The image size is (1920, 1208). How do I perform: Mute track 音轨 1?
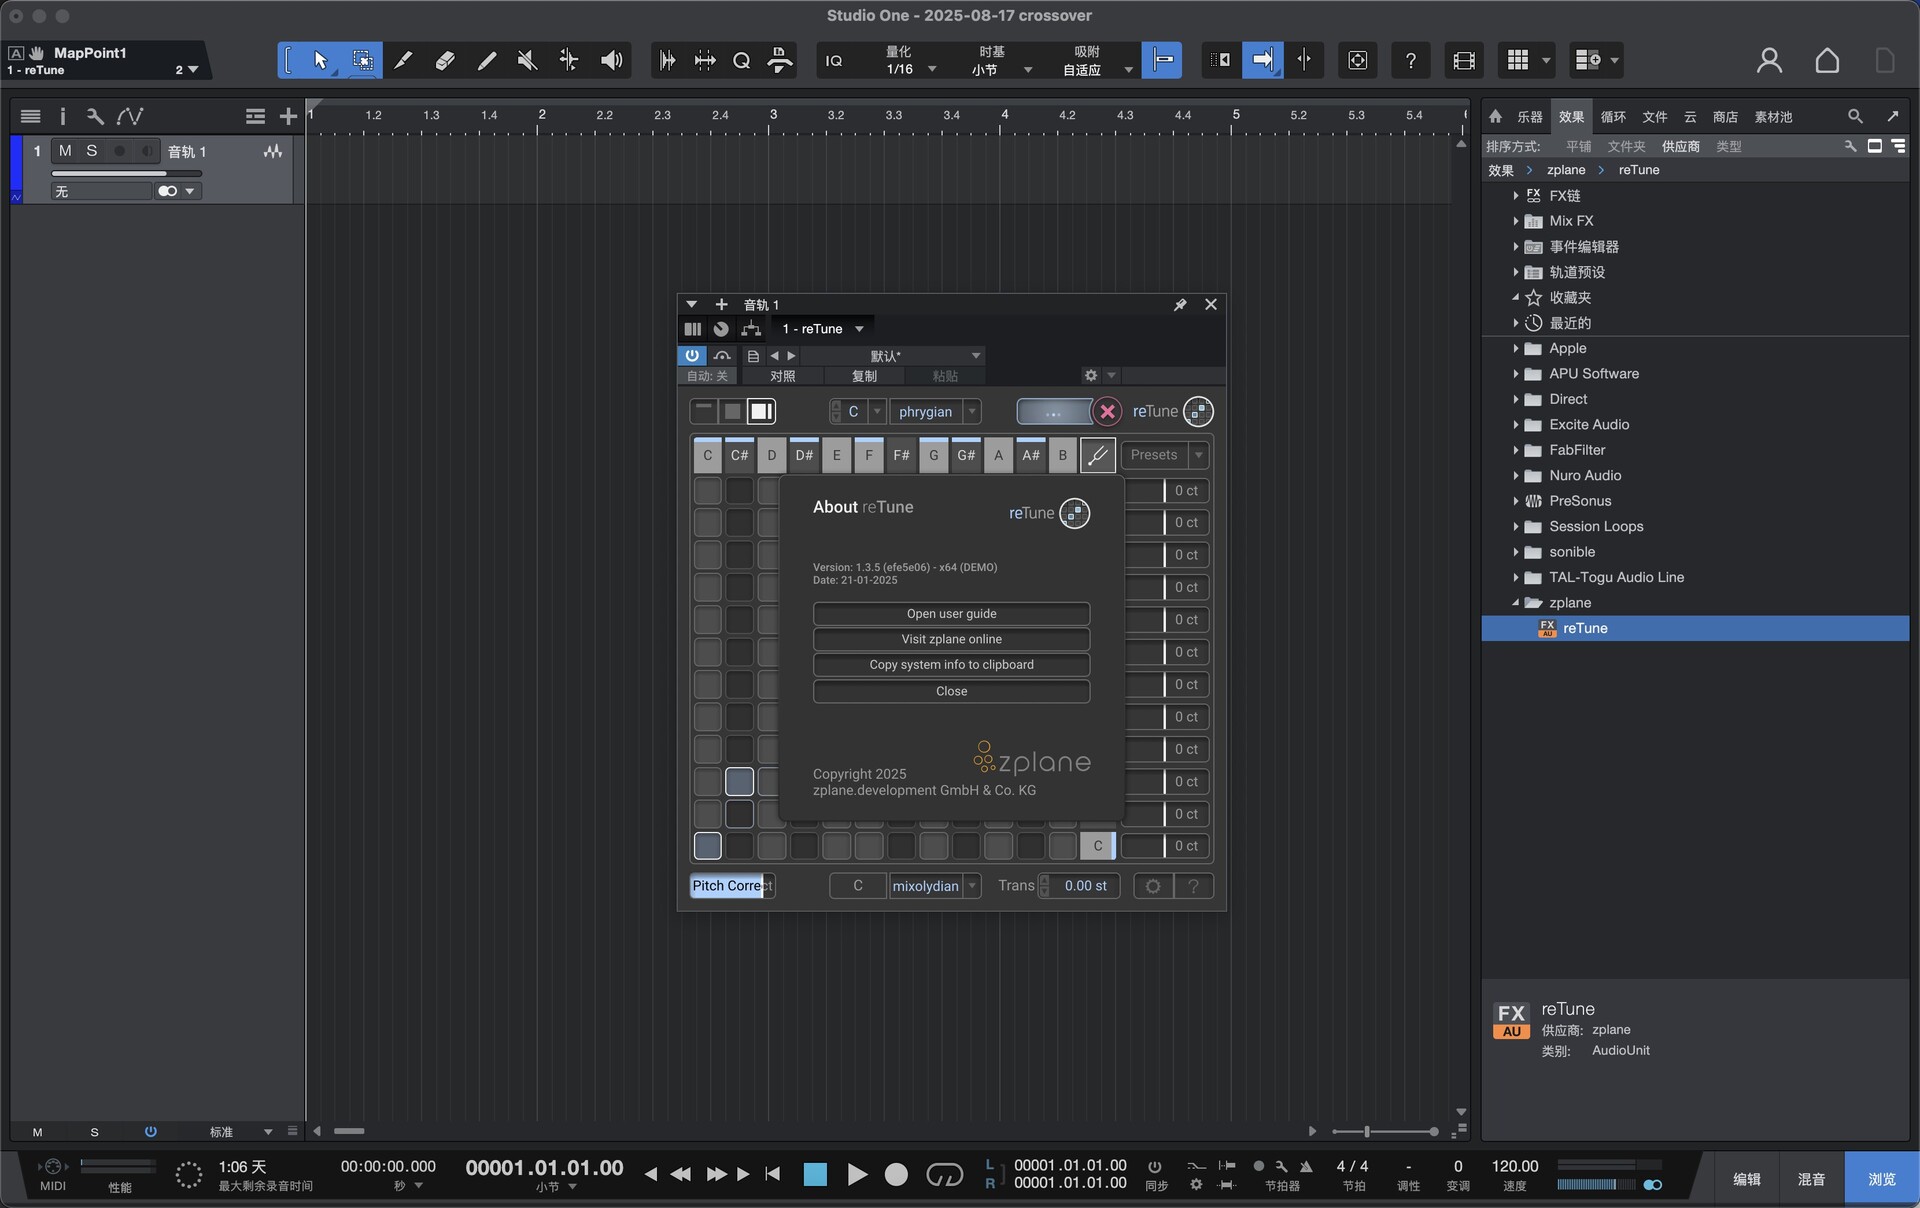[65, 151]
